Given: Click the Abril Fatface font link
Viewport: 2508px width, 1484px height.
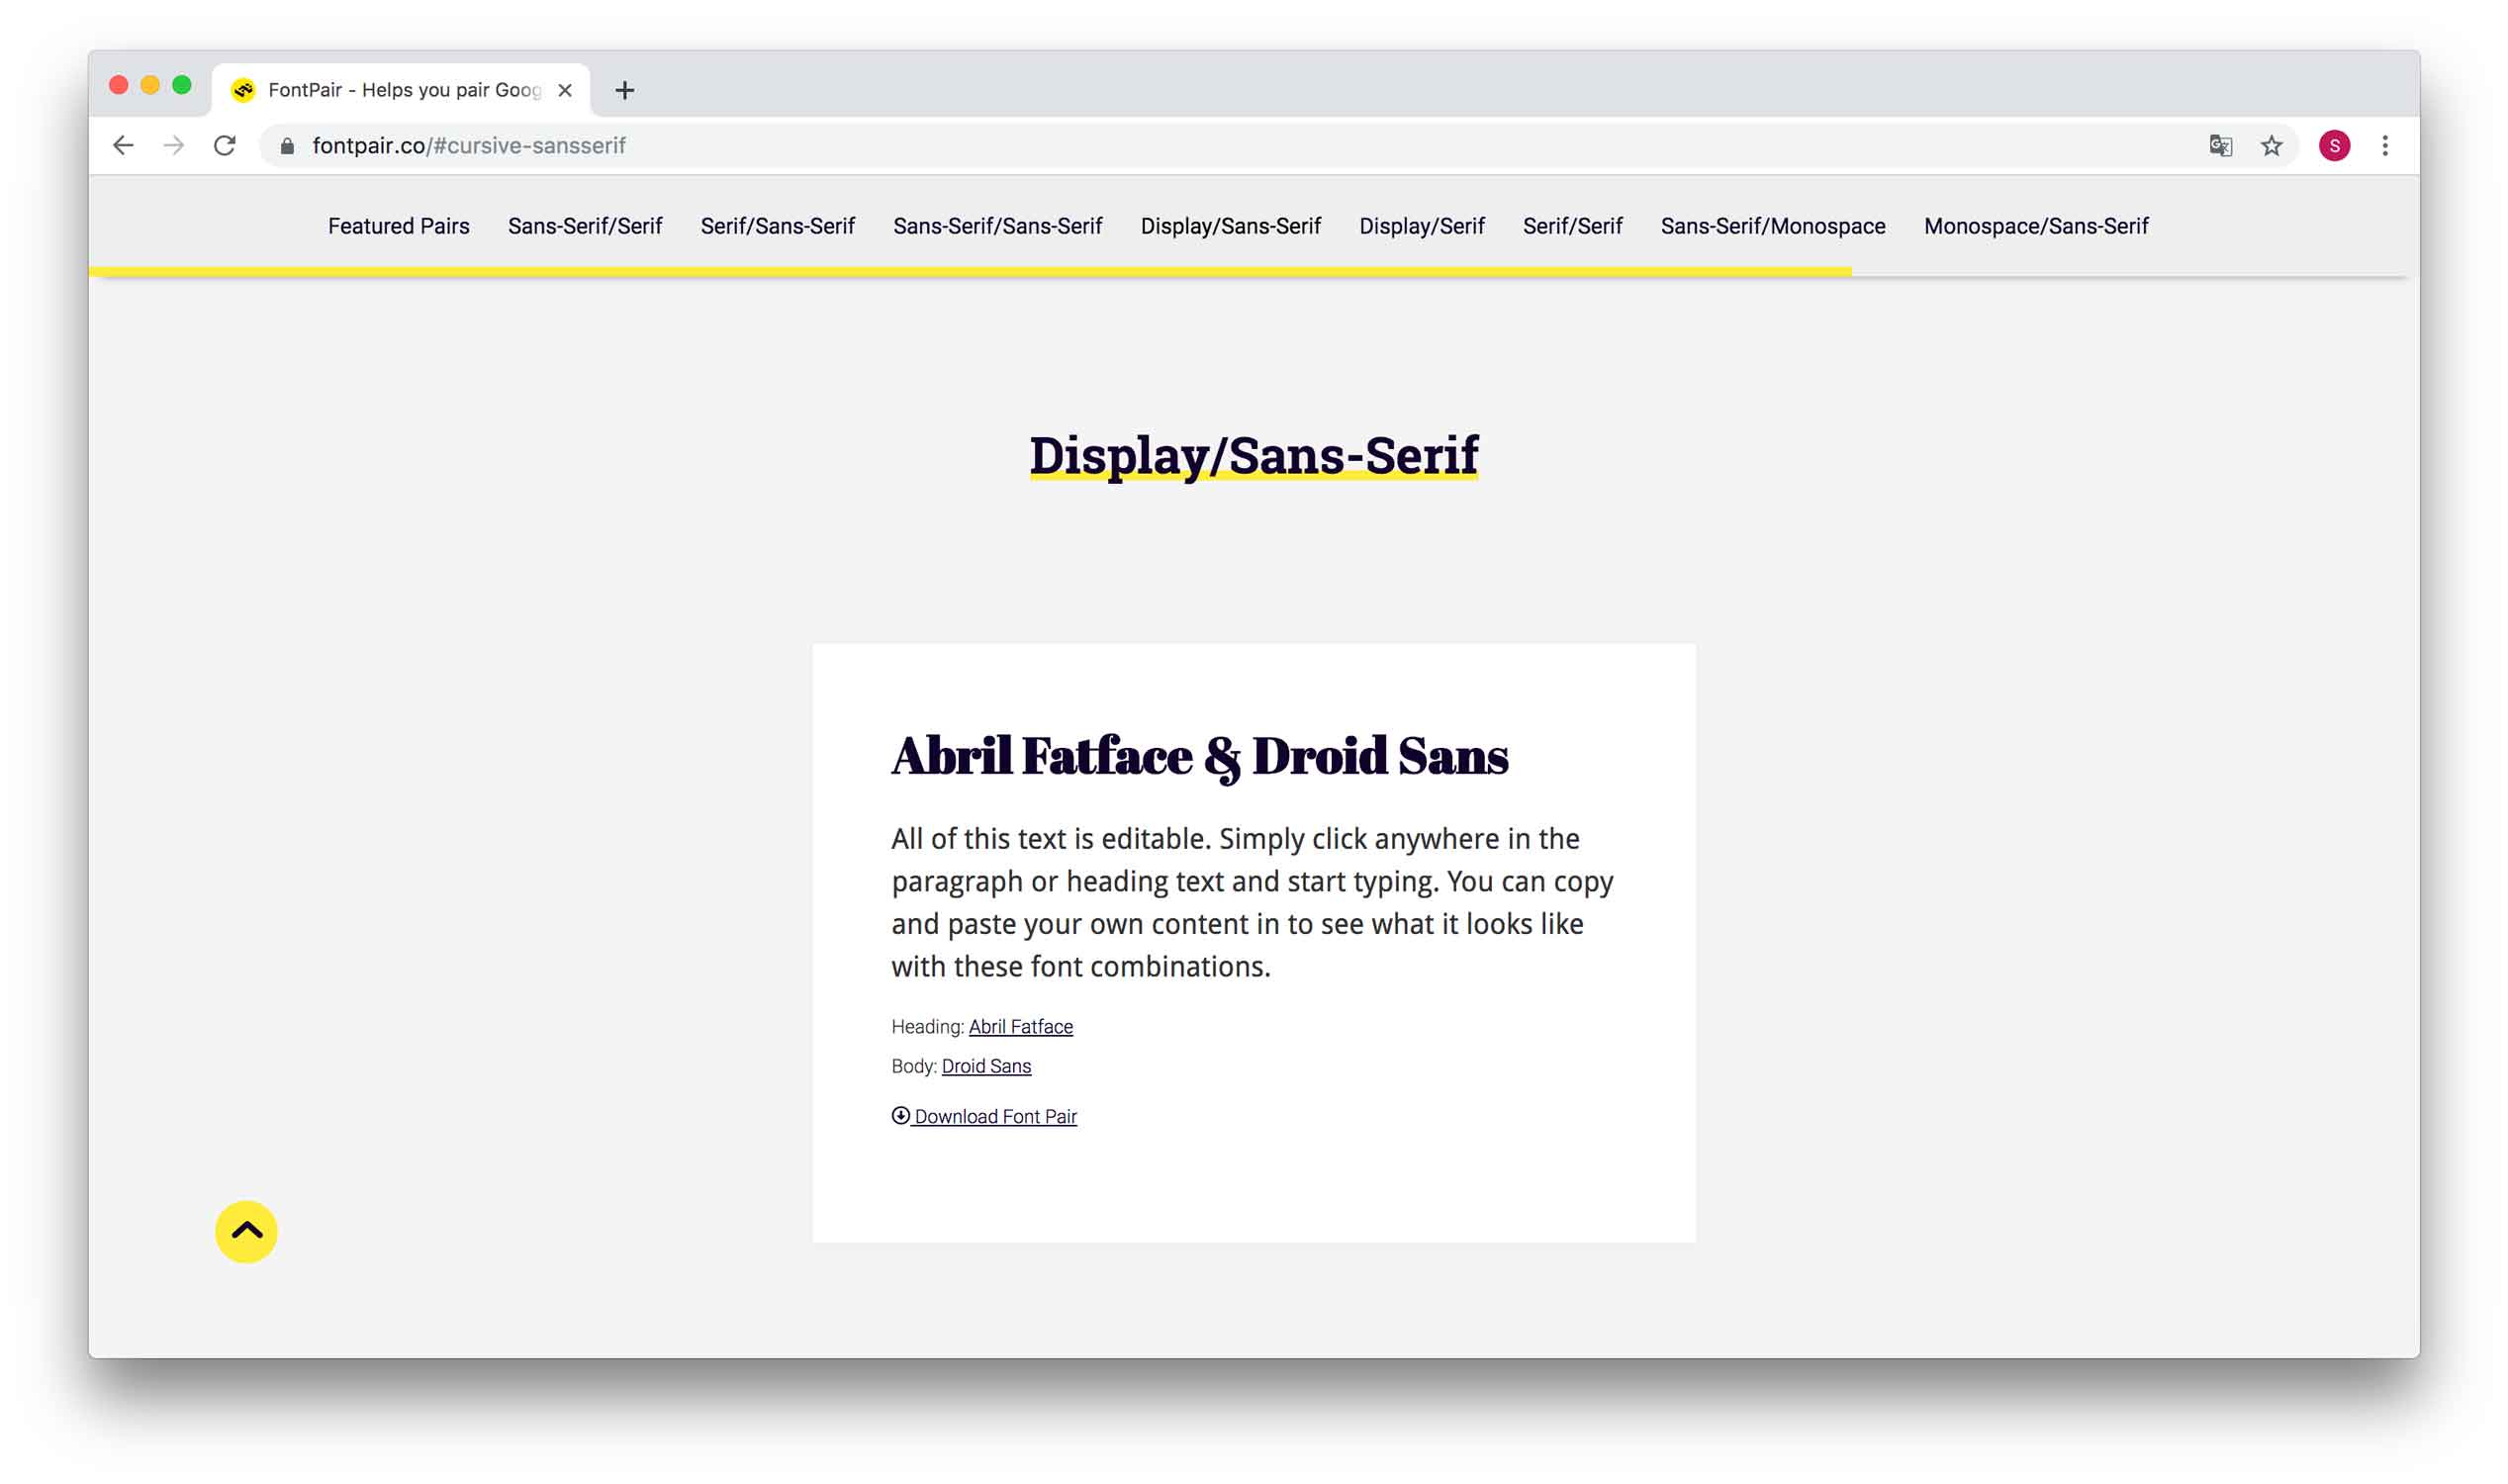Looking at the screenshot, I should [1021, 1026].
